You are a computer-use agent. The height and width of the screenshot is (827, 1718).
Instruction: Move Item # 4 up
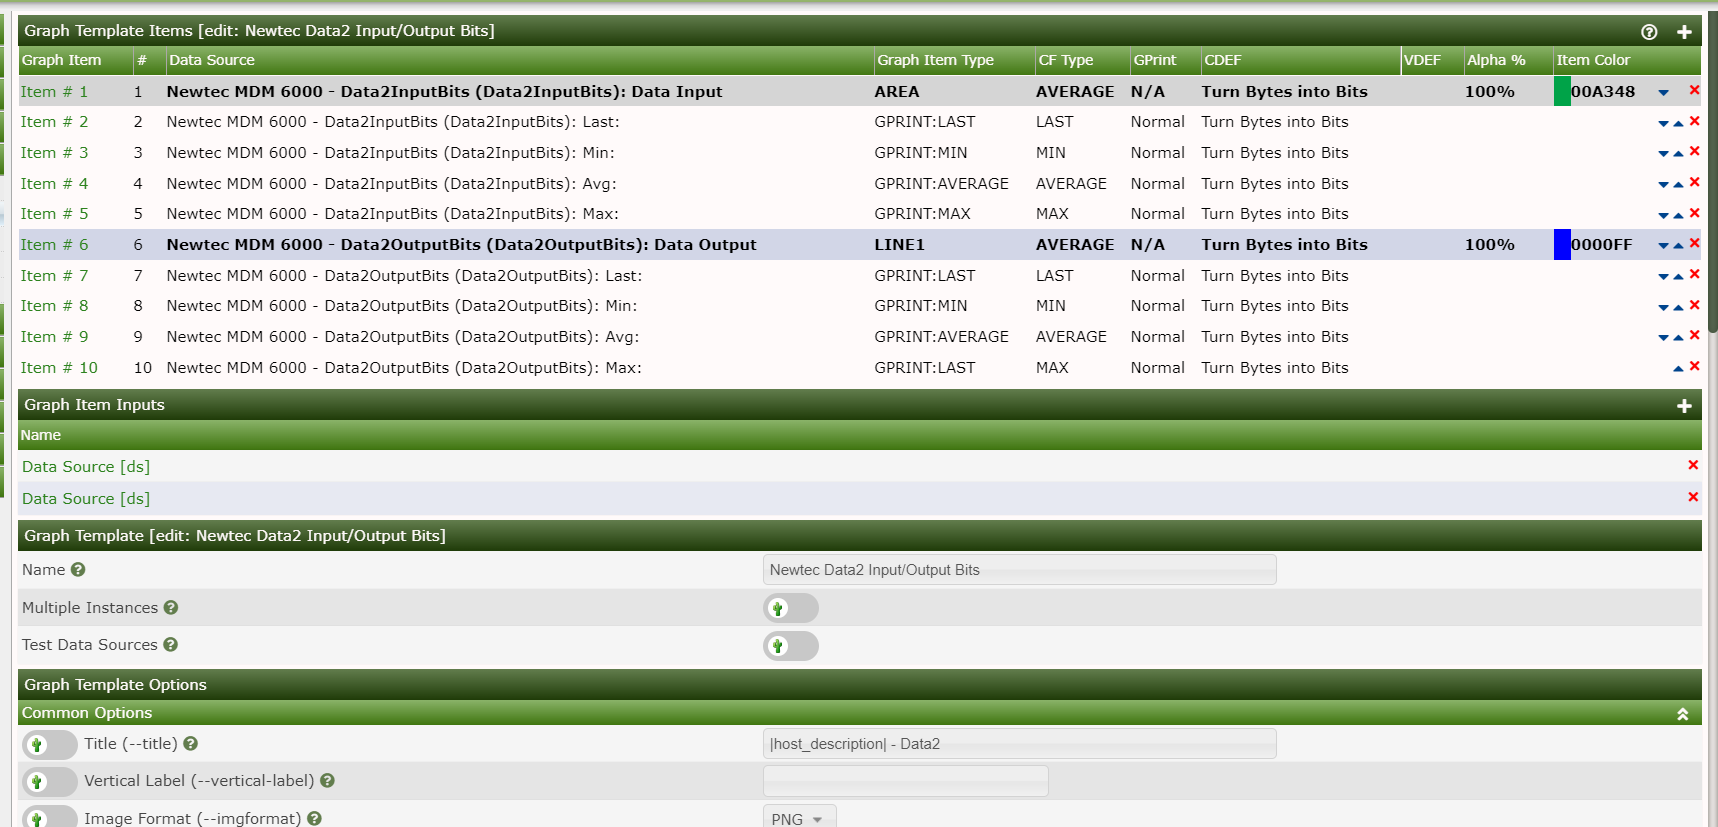pyautogui.click(x=1678, y=184)
